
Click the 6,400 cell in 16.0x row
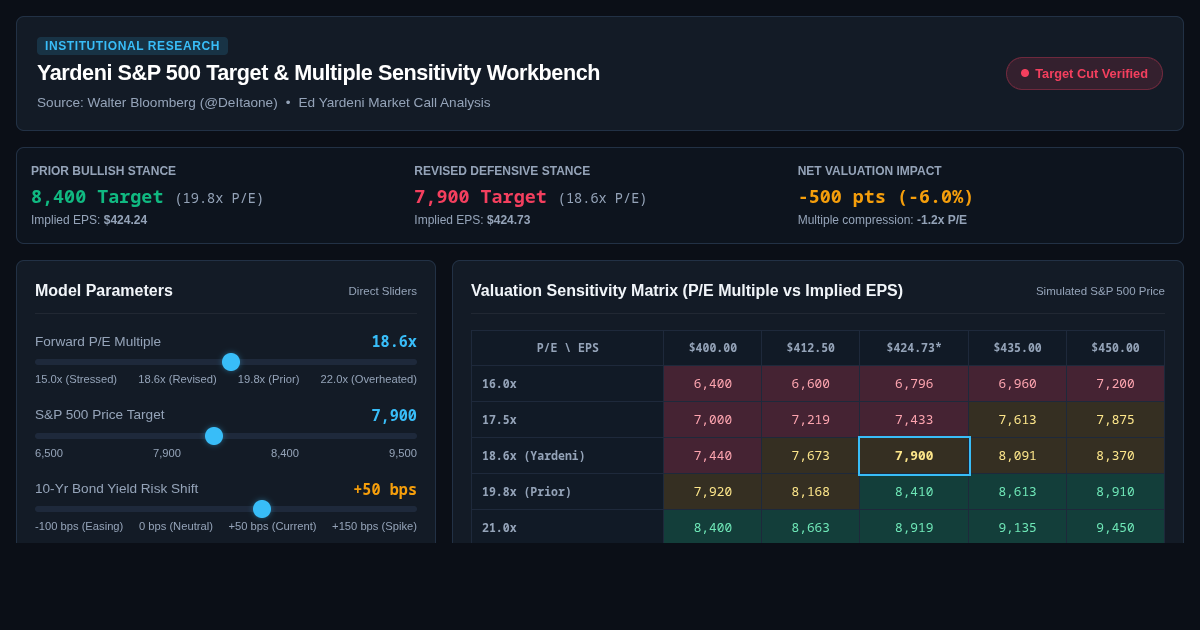713,384
